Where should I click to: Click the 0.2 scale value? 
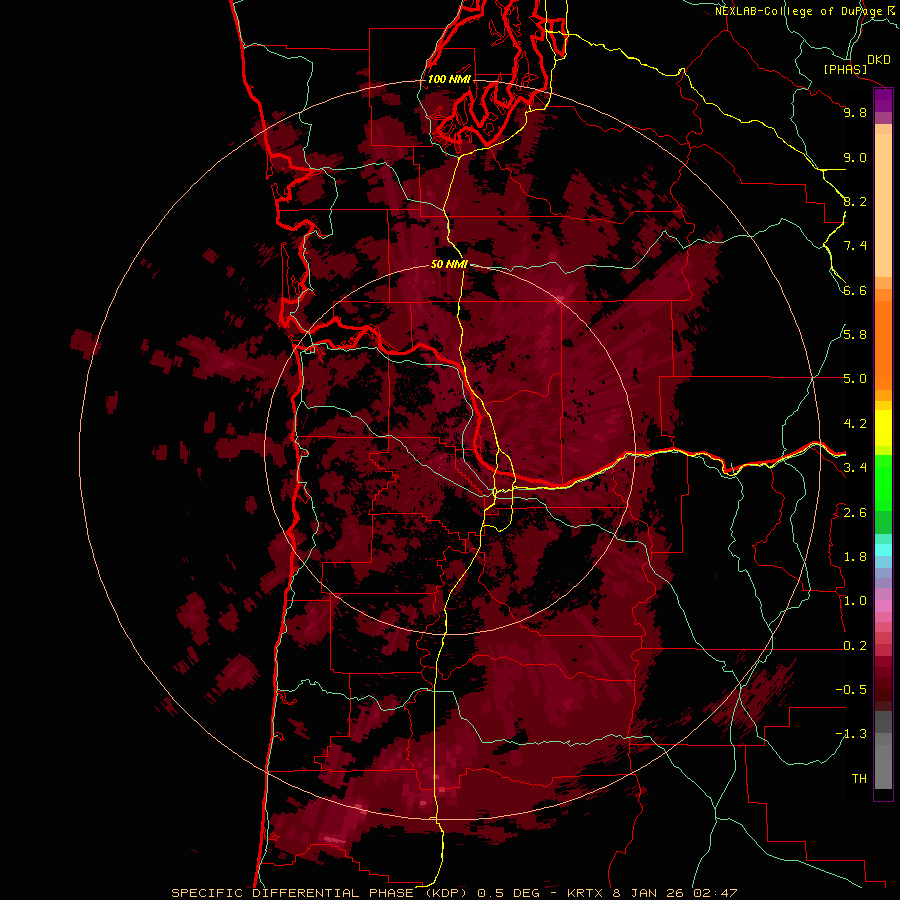(x=855, y=646)
